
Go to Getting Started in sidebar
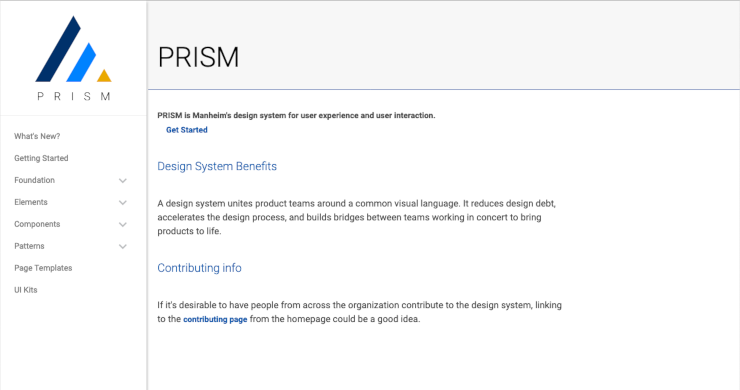pos(41,158)
